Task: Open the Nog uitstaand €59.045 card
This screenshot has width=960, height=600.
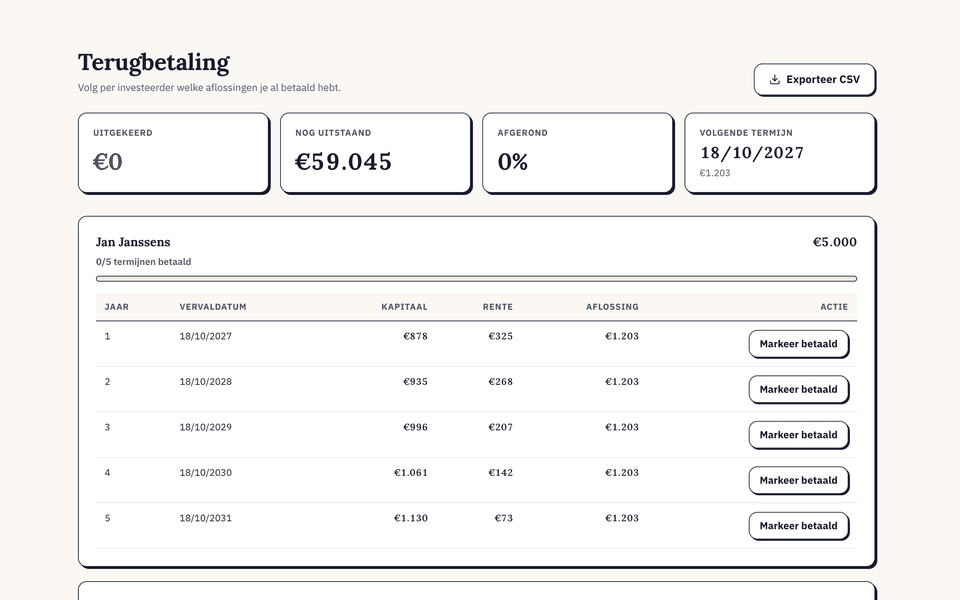Action: 375,152
